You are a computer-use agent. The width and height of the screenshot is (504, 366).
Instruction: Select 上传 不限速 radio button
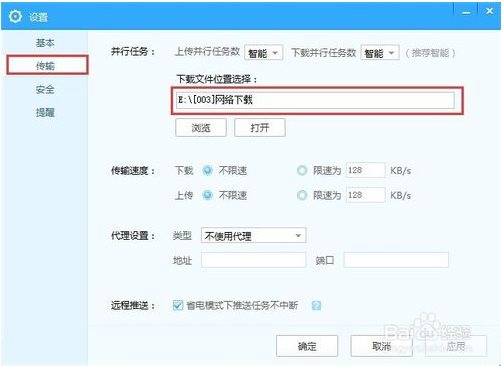click(x=207, y=195)
